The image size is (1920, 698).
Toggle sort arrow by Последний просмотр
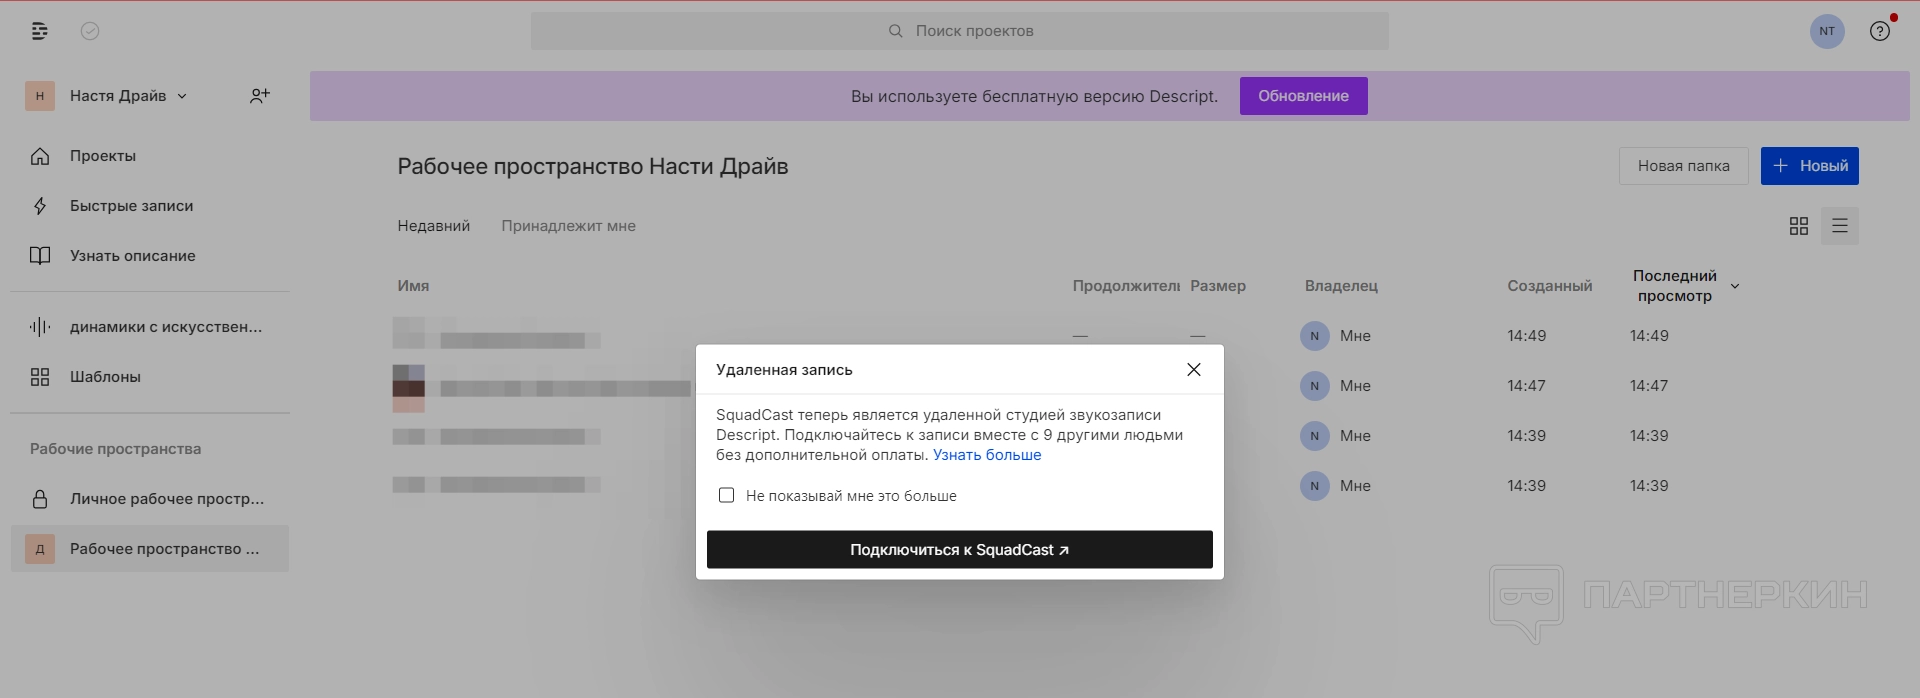click(x=1735, y=286)
